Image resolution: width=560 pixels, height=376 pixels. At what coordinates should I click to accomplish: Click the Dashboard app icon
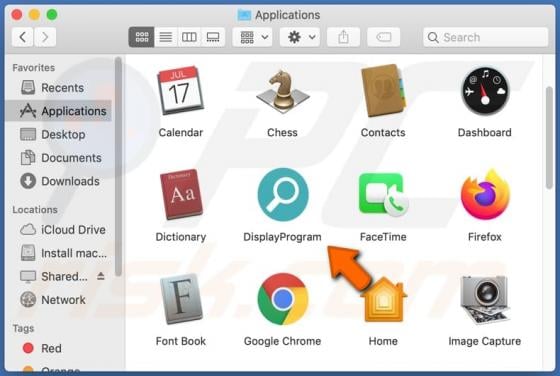tap(485, 91)
